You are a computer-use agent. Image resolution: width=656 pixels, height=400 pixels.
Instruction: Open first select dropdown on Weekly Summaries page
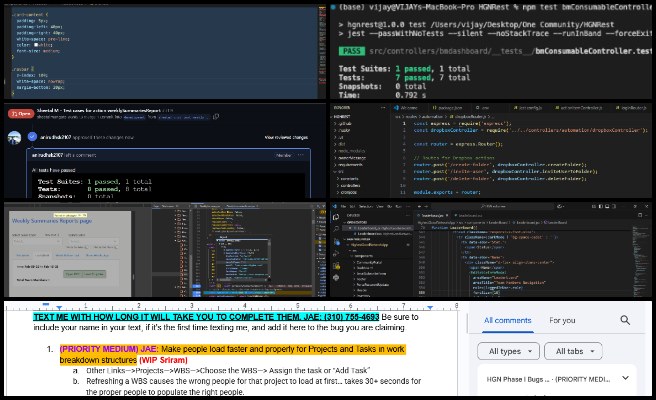coord(36,241)
